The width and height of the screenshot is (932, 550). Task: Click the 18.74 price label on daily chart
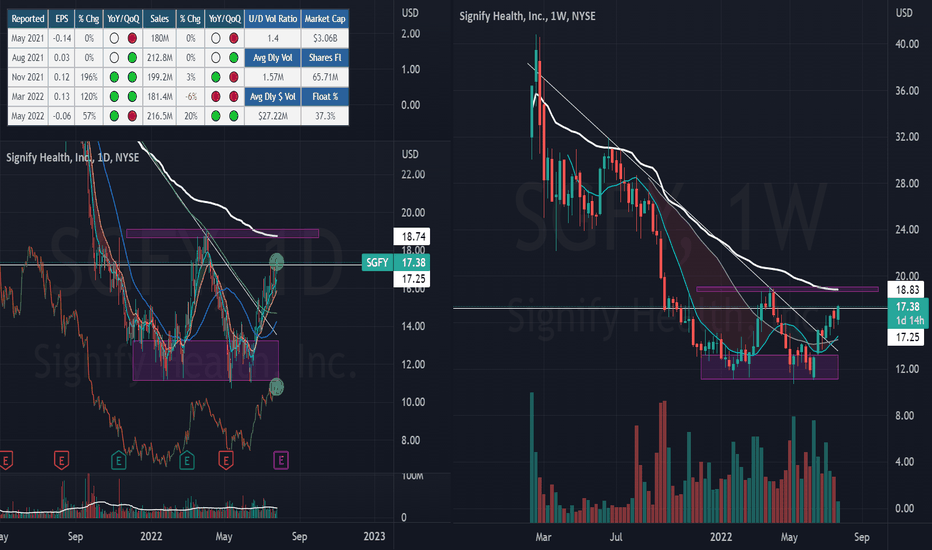411,237
